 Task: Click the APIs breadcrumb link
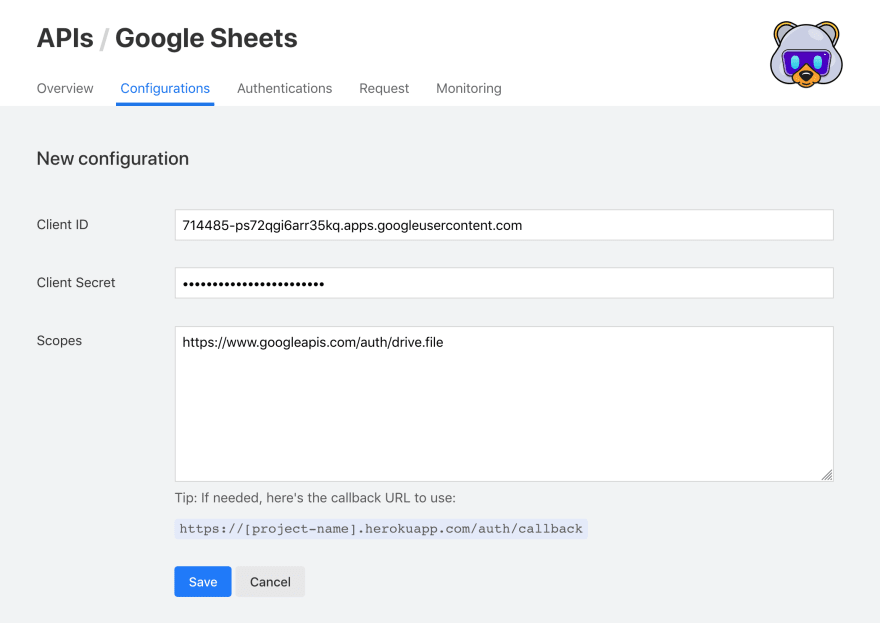point(65,38)
